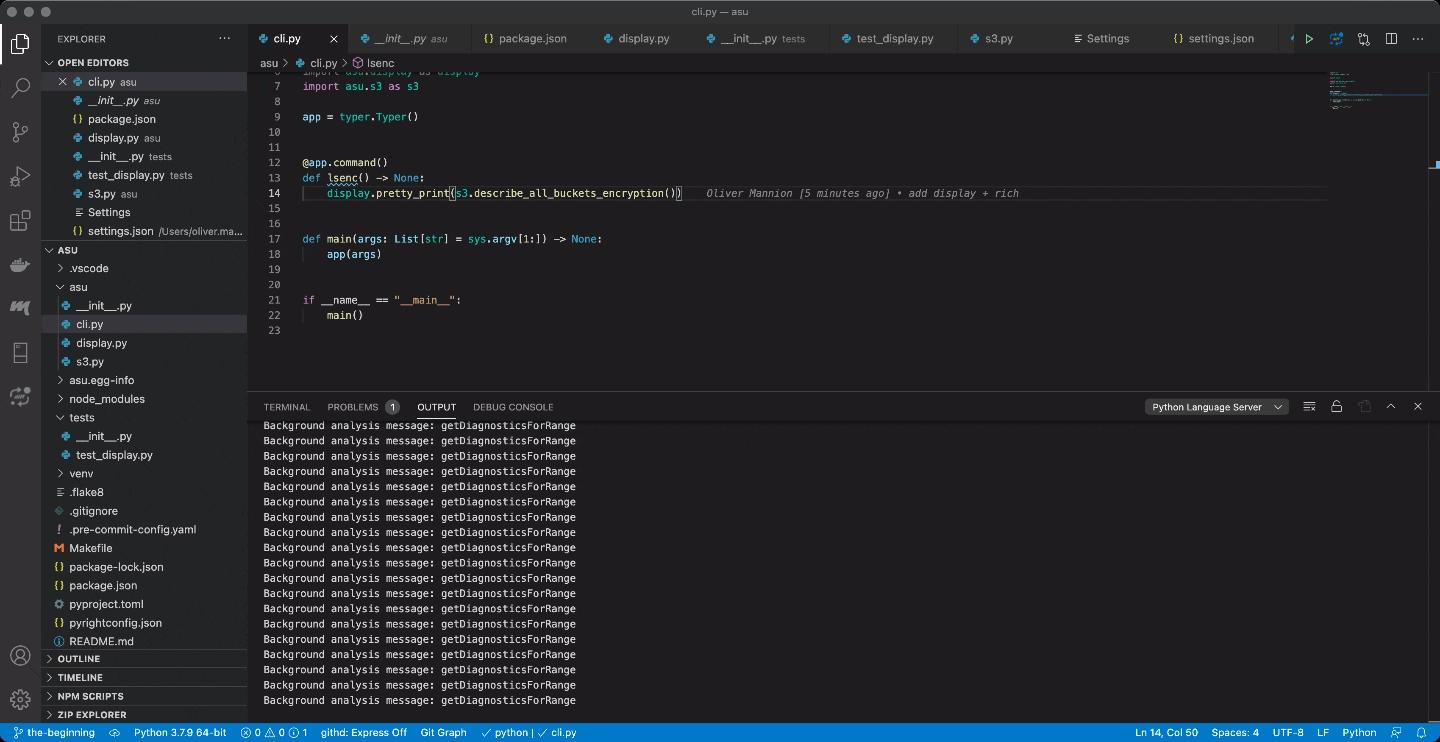1440x742 pixels.
Task: Open the Run and Debug panel
Action: (x=20, y=176)
